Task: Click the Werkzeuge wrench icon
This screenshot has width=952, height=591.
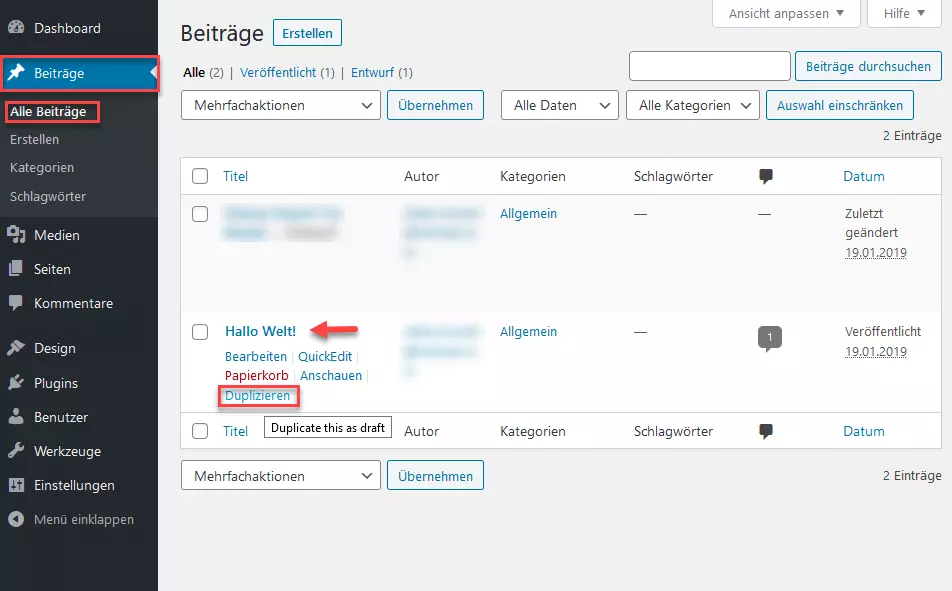Action: pos(16,451)
